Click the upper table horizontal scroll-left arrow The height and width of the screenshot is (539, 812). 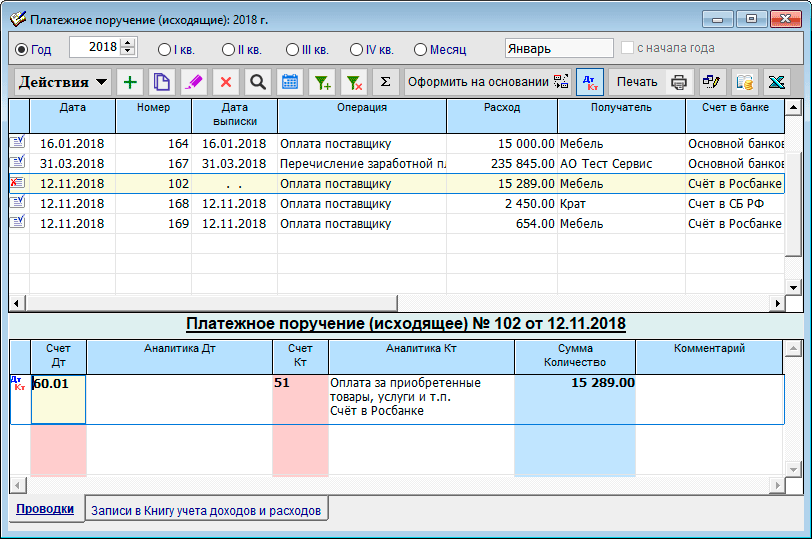coord(17,303)
